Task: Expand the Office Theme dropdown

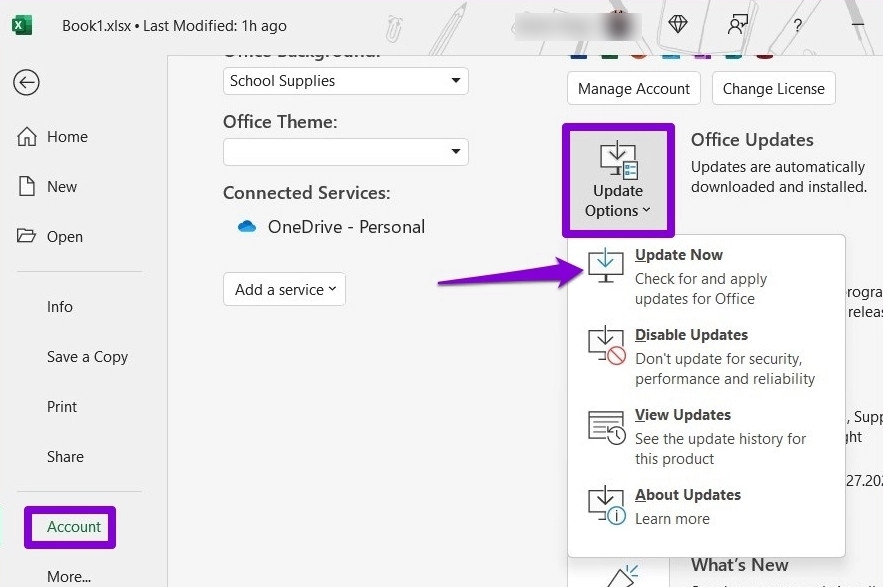Action: click(345, 152)
